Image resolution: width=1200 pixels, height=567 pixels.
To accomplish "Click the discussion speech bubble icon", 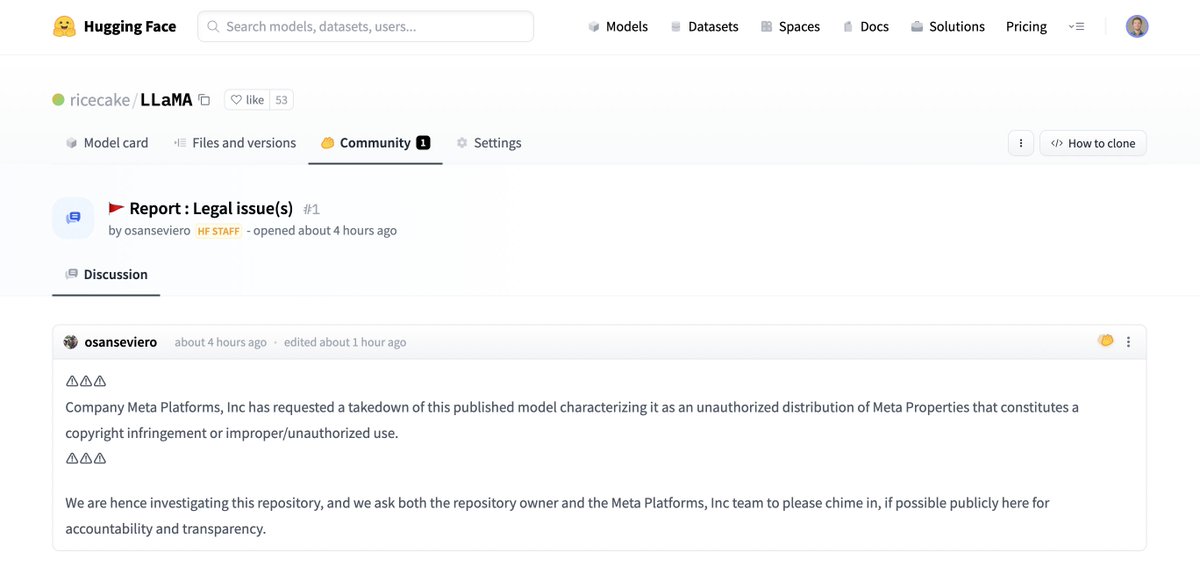I will pyautogui.click(x=73, y=218).
